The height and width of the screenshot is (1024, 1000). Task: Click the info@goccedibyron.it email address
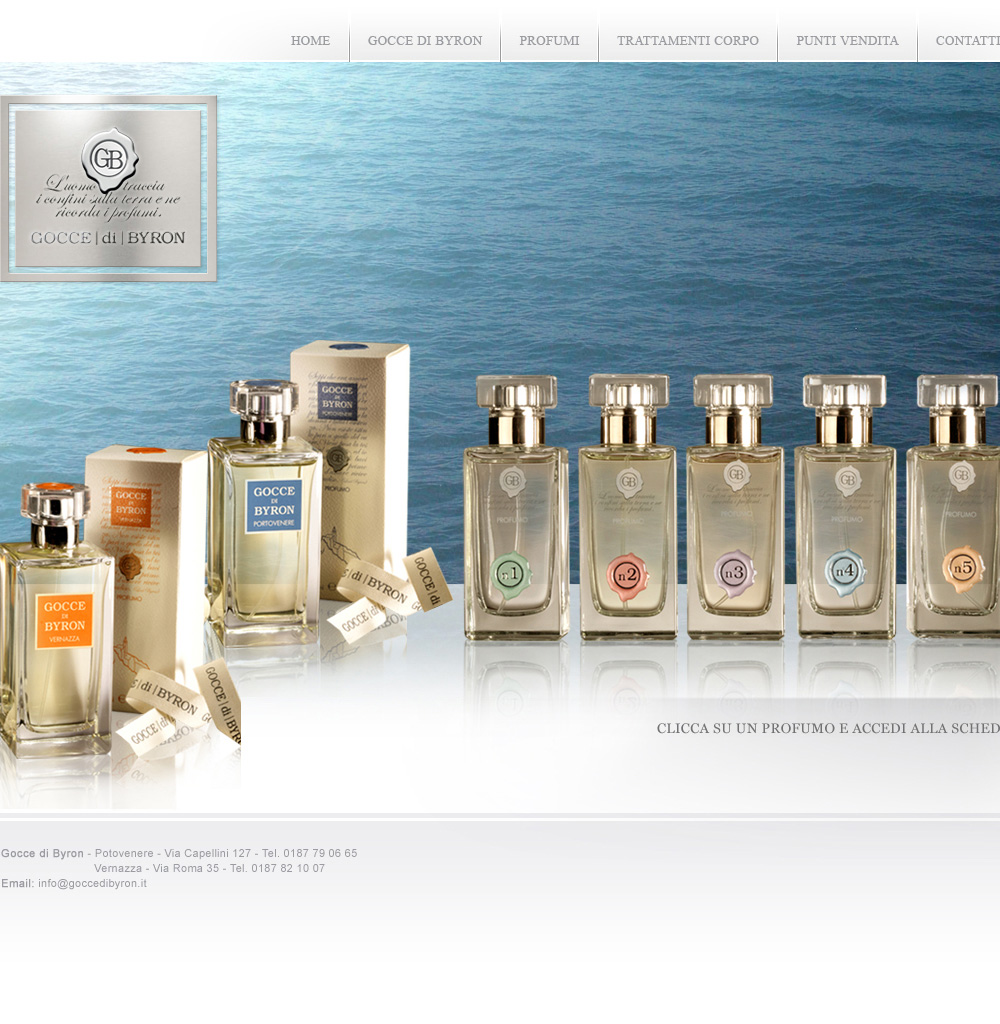click(92, 884)
